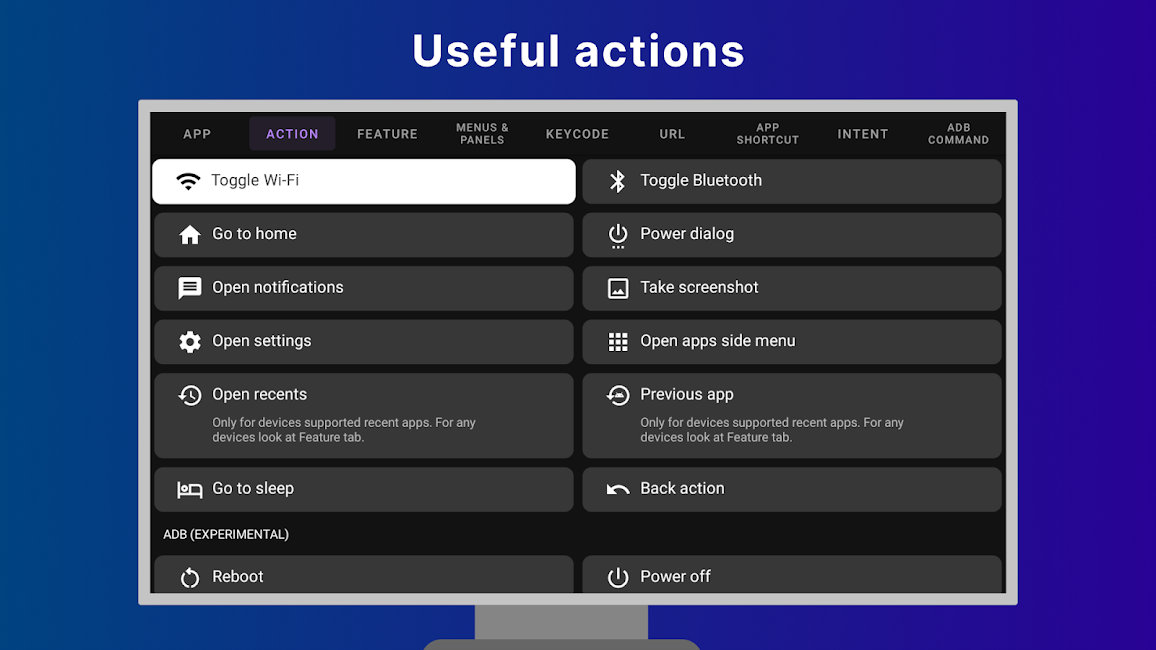
Task: Click the Bluetooth symbol icon
Action: (x=618, y=181)
